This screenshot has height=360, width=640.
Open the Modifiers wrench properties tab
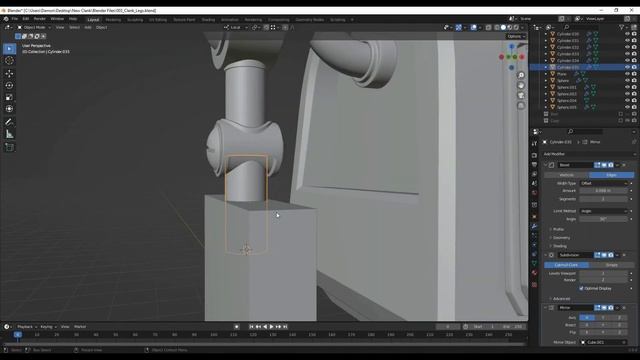coord(534,226)
